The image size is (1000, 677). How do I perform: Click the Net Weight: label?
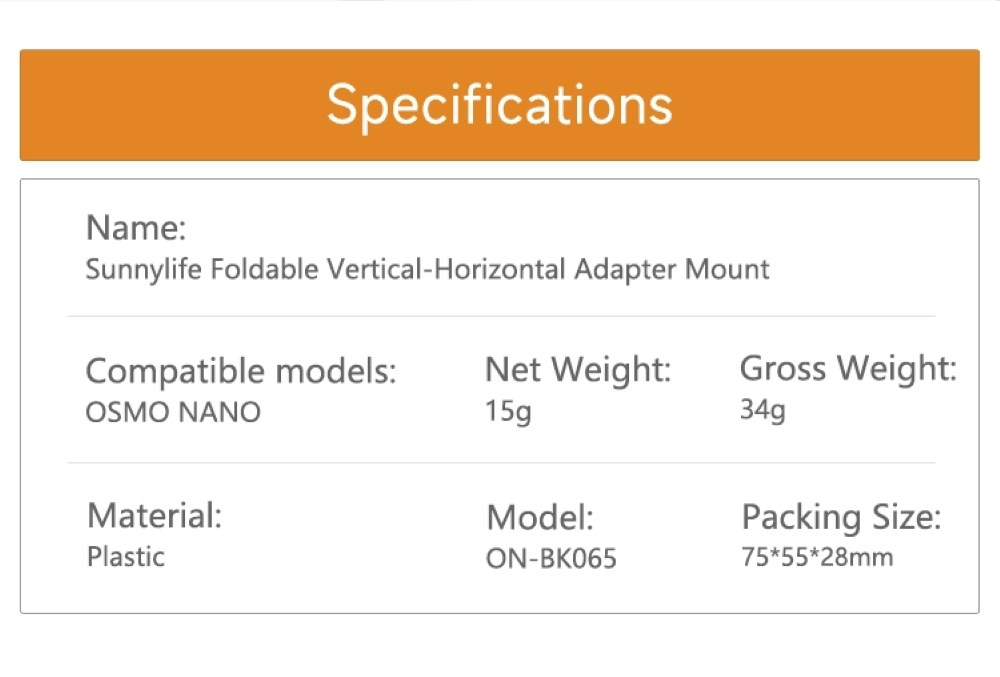[x=577, y=369]
